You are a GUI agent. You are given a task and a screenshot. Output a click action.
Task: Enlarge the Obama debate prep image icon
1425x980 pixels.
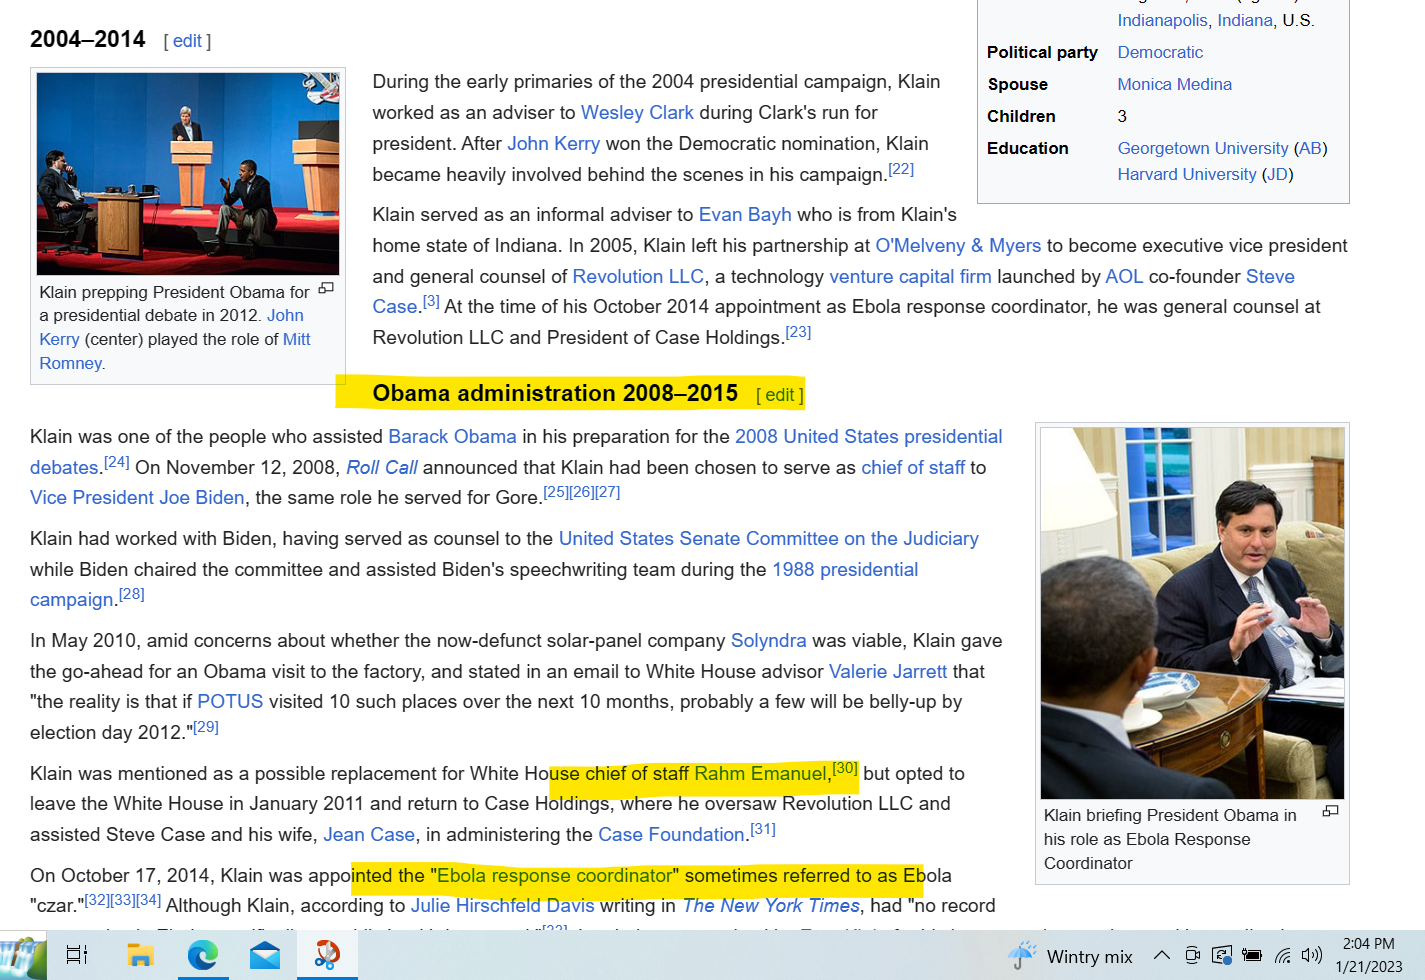coord(326,288)
